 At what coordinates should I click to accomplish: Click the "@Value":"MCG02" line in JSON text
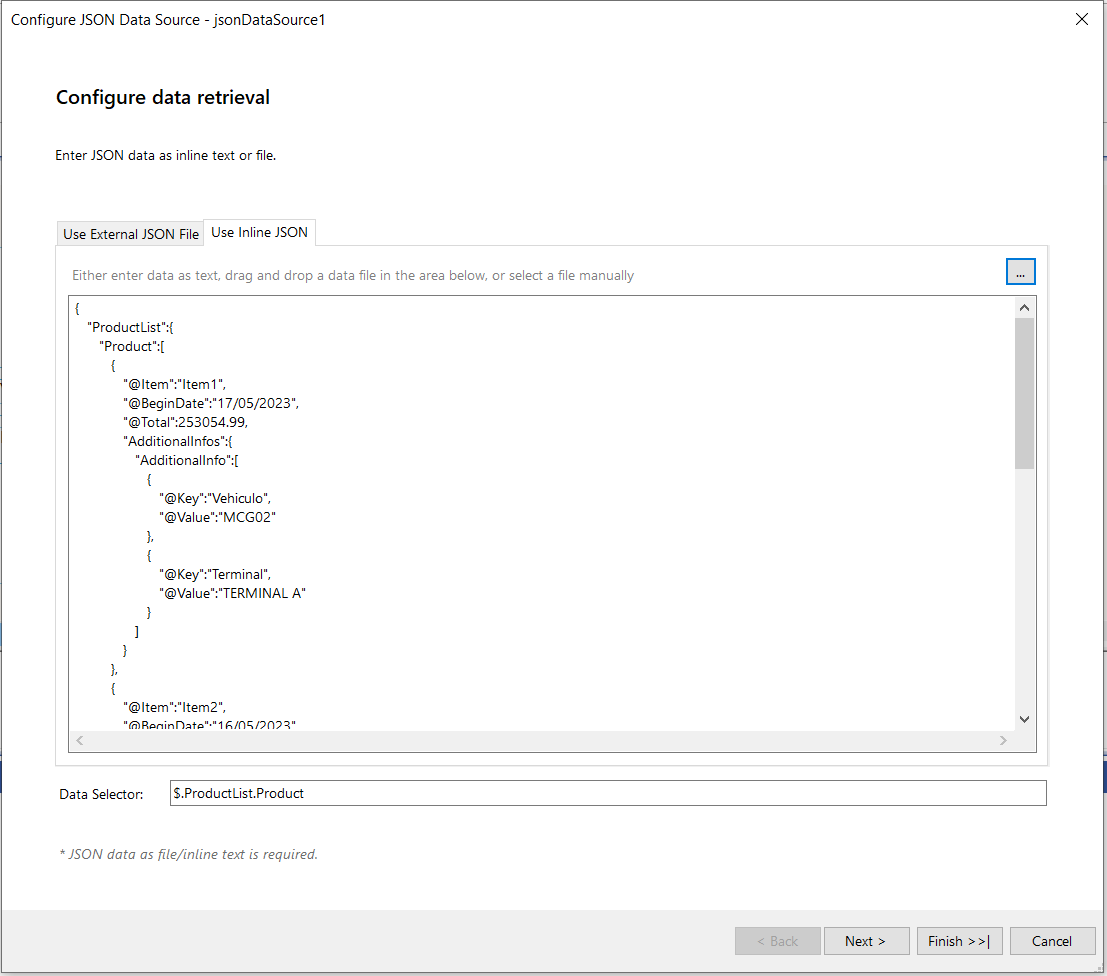216,517
